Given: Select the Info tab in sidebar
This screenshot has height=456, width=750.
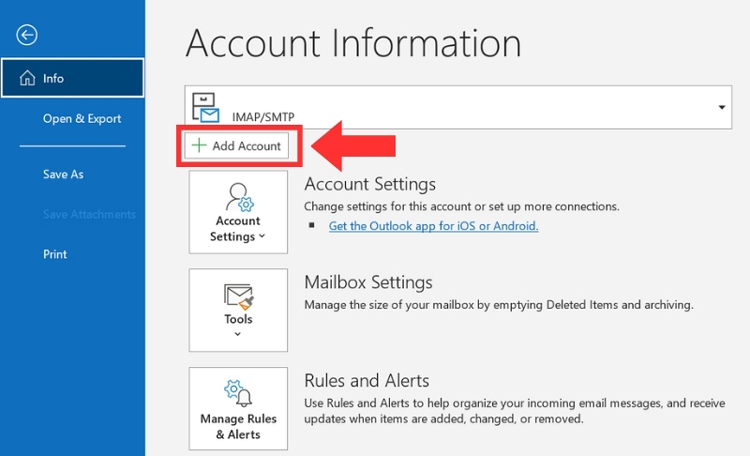Looking at the screenshot, I should (x=72, y=78).
